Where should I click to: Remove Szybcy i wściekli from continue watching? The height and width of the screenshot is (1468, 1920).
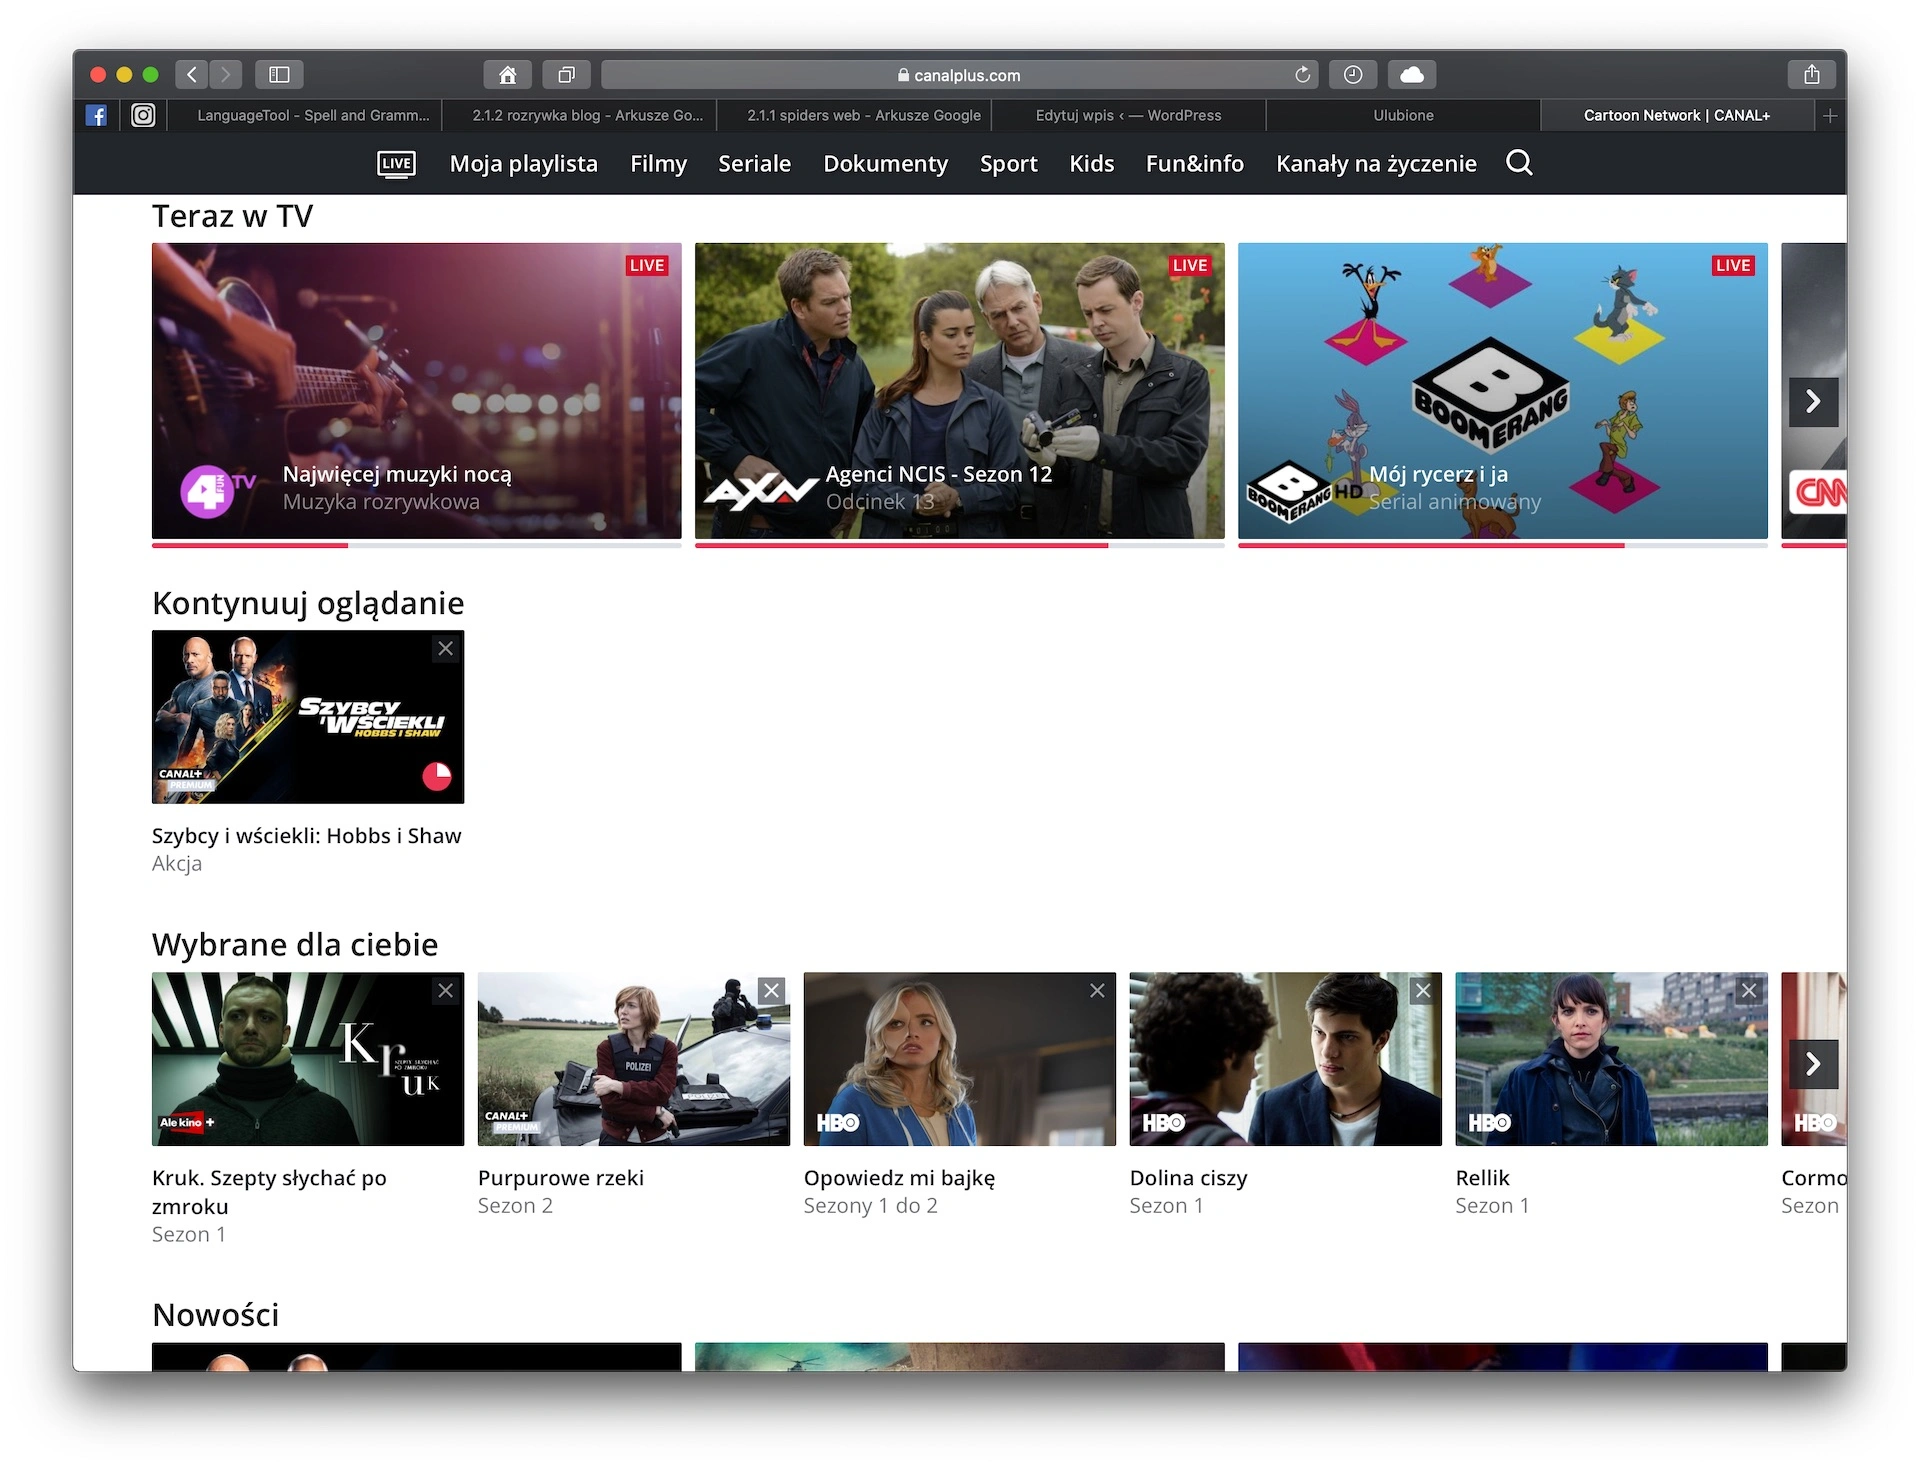[446, 649]
